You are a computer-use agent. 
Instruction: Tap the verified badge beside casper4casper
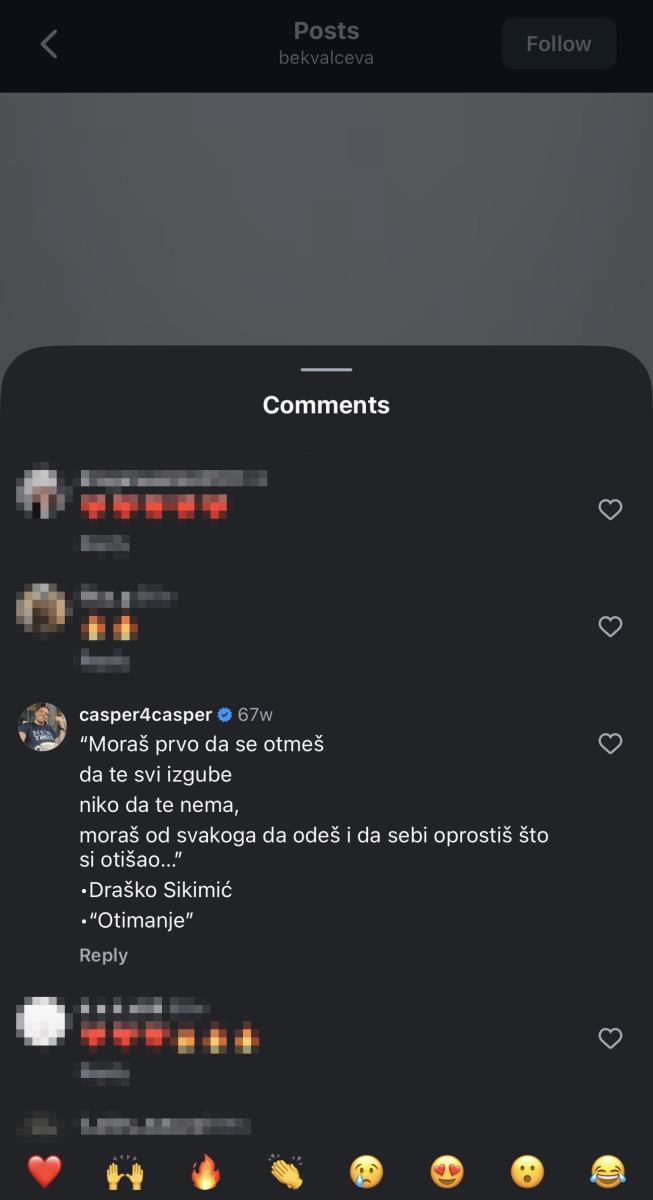[x=225, y=715]
